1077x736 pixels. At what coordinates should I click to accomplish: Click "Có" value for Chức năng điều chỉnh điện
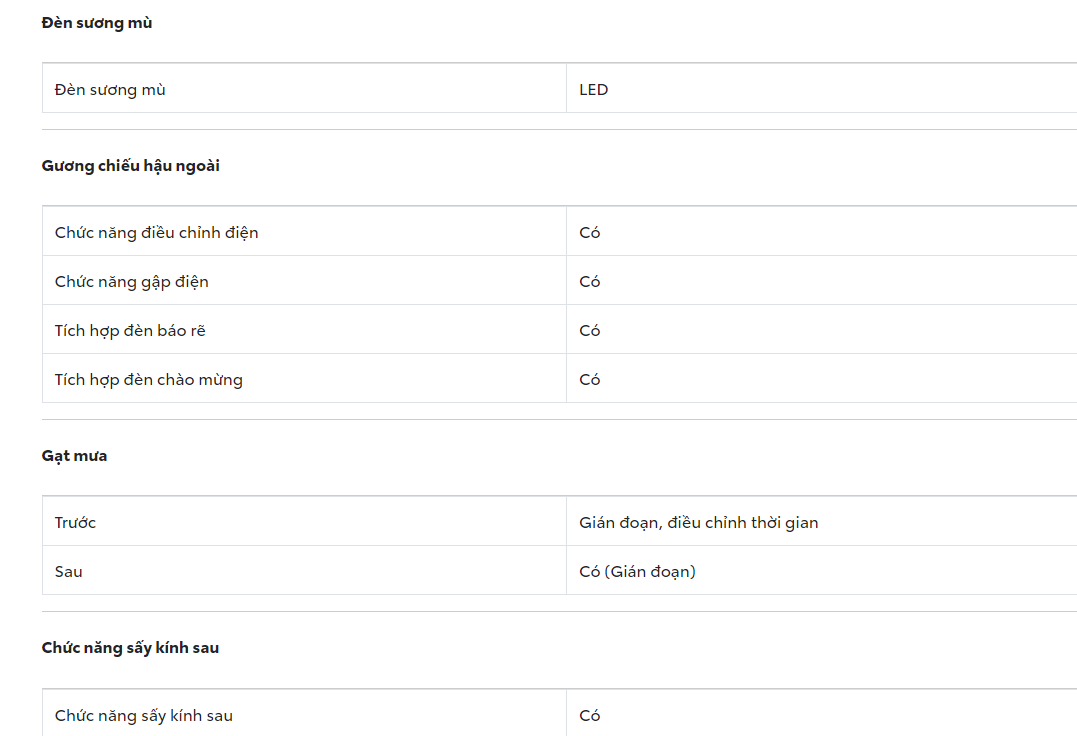tap(590, 233)
